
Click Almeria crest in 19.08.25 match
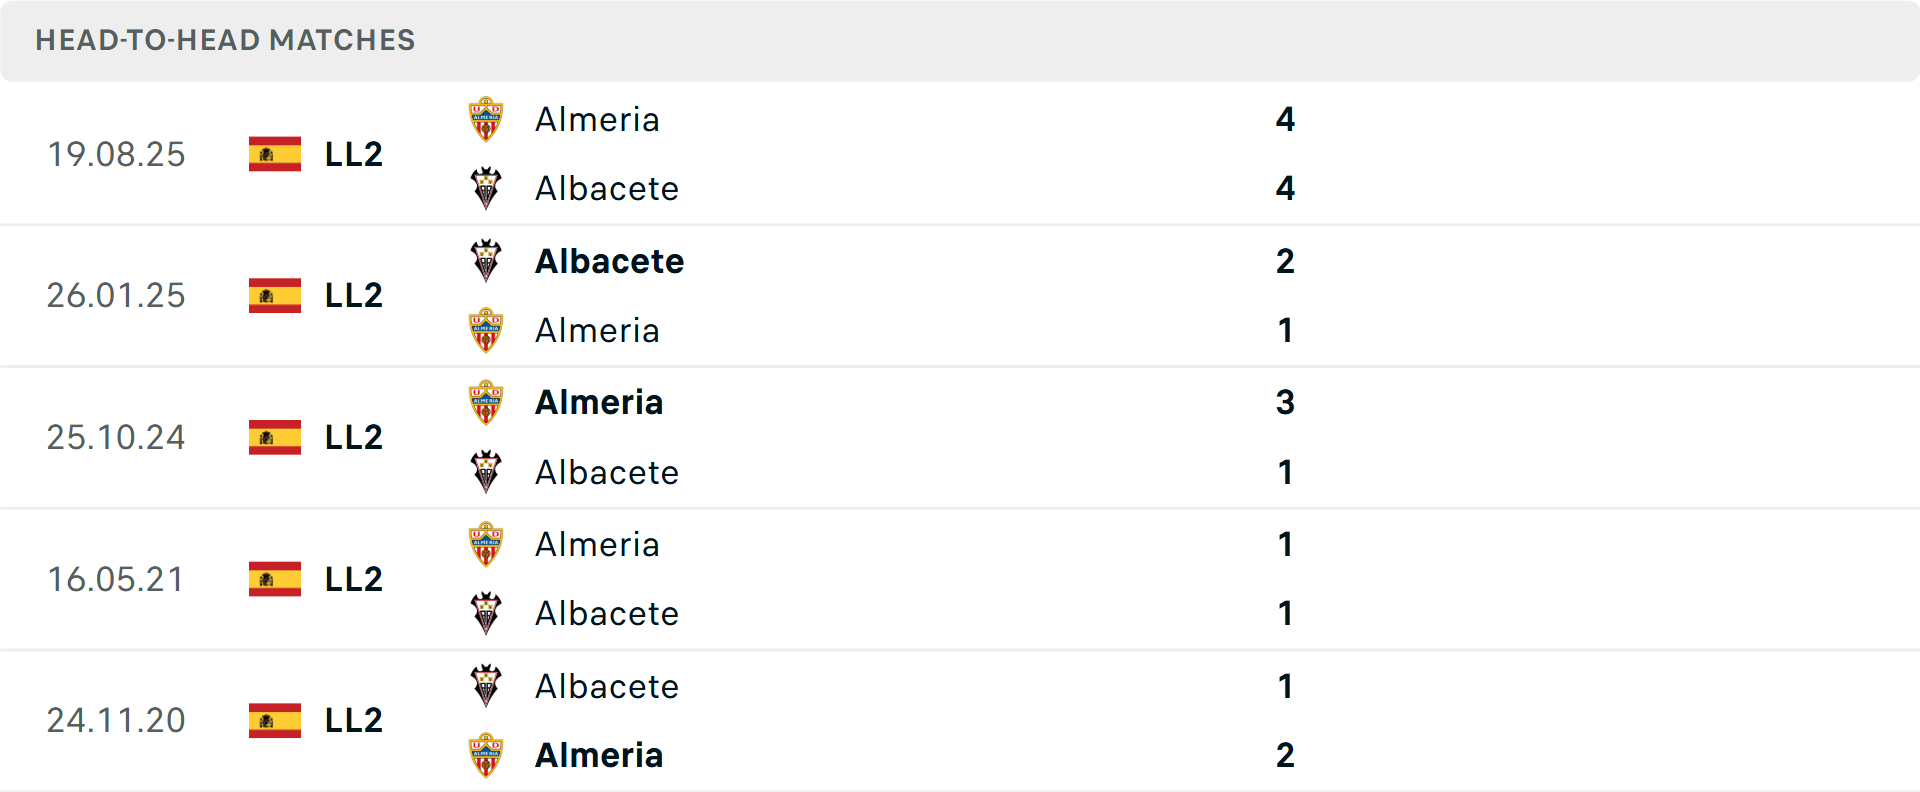(x=486, y=119)
